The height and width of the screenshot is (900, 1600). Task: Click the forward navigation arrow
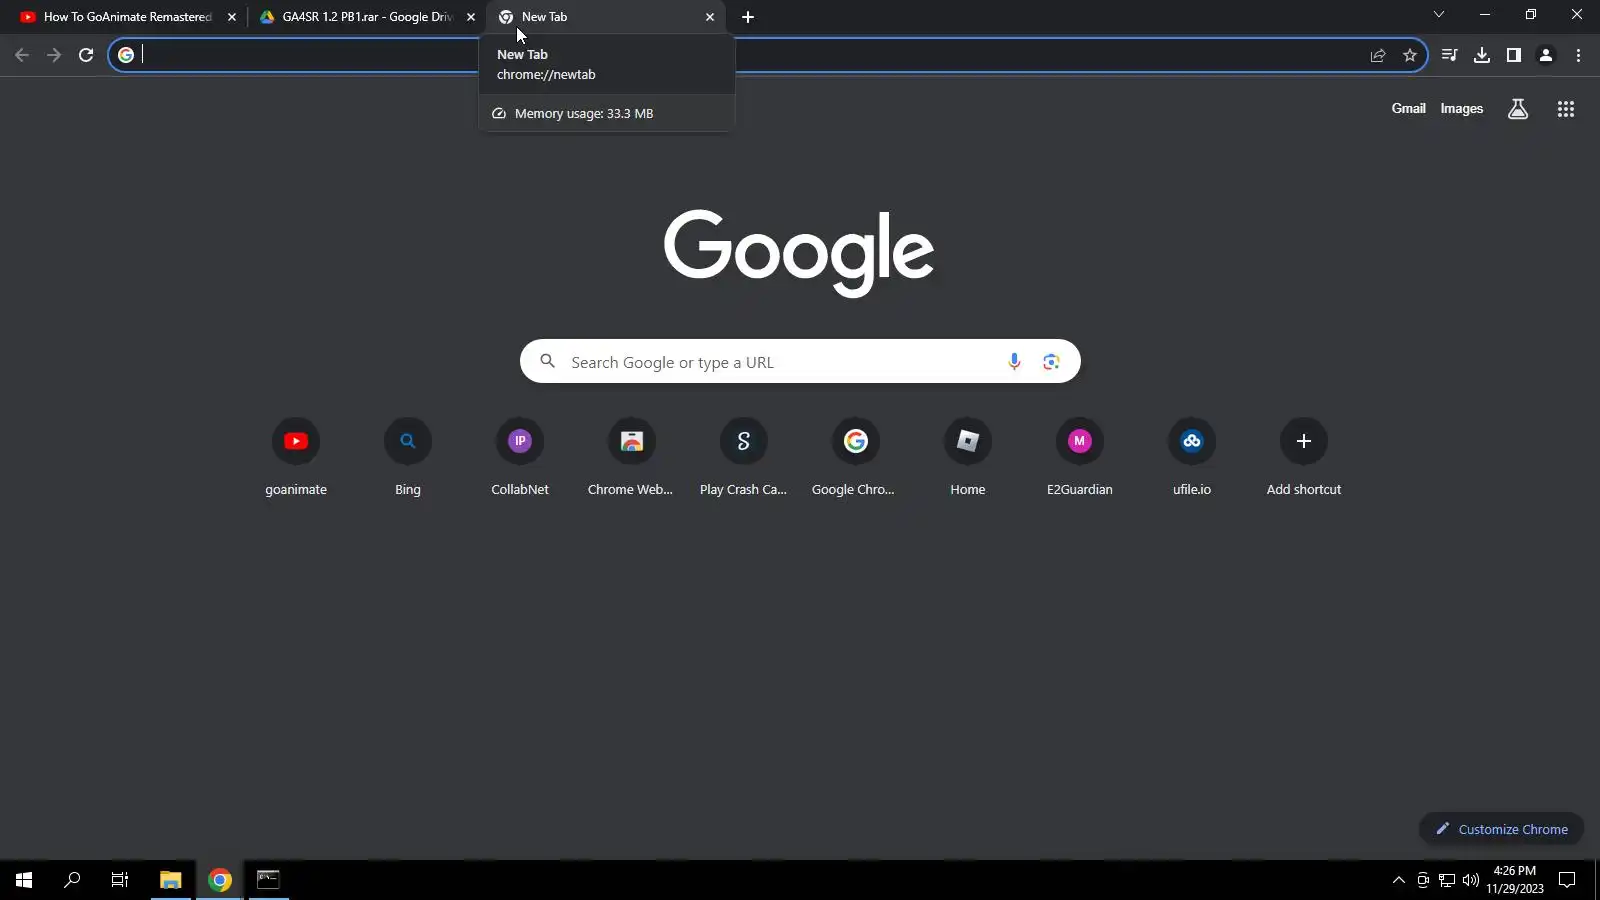click(54, 55)
